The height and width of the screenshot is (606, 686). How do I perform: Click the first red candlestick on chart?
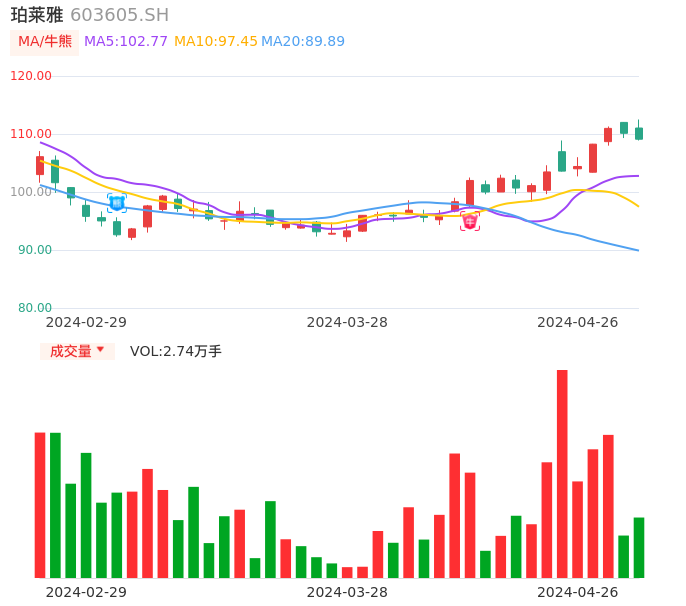coord(40,165)
